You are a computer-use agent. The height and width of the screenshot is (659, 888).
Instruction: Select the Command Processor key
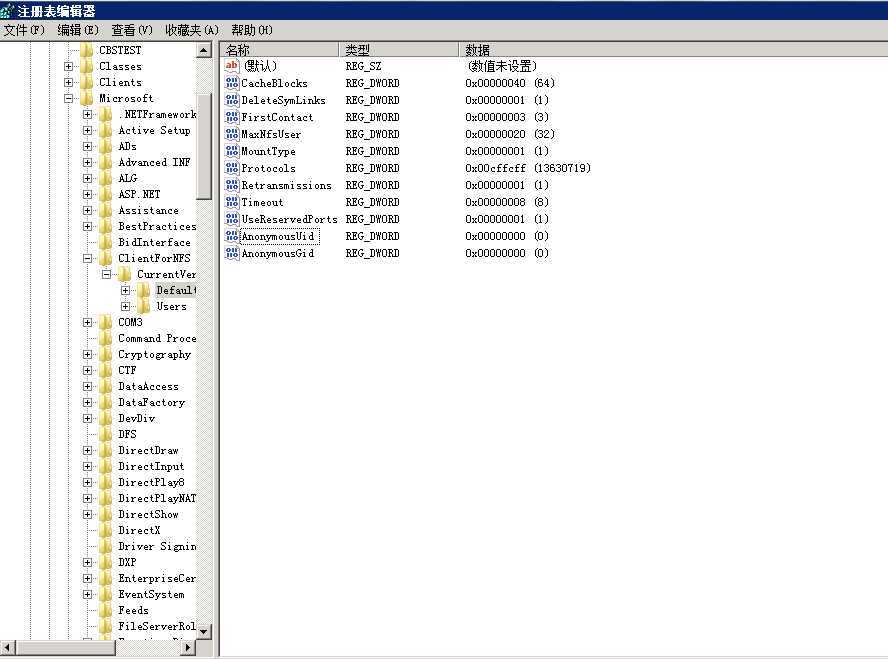click(x=157, y=339)
